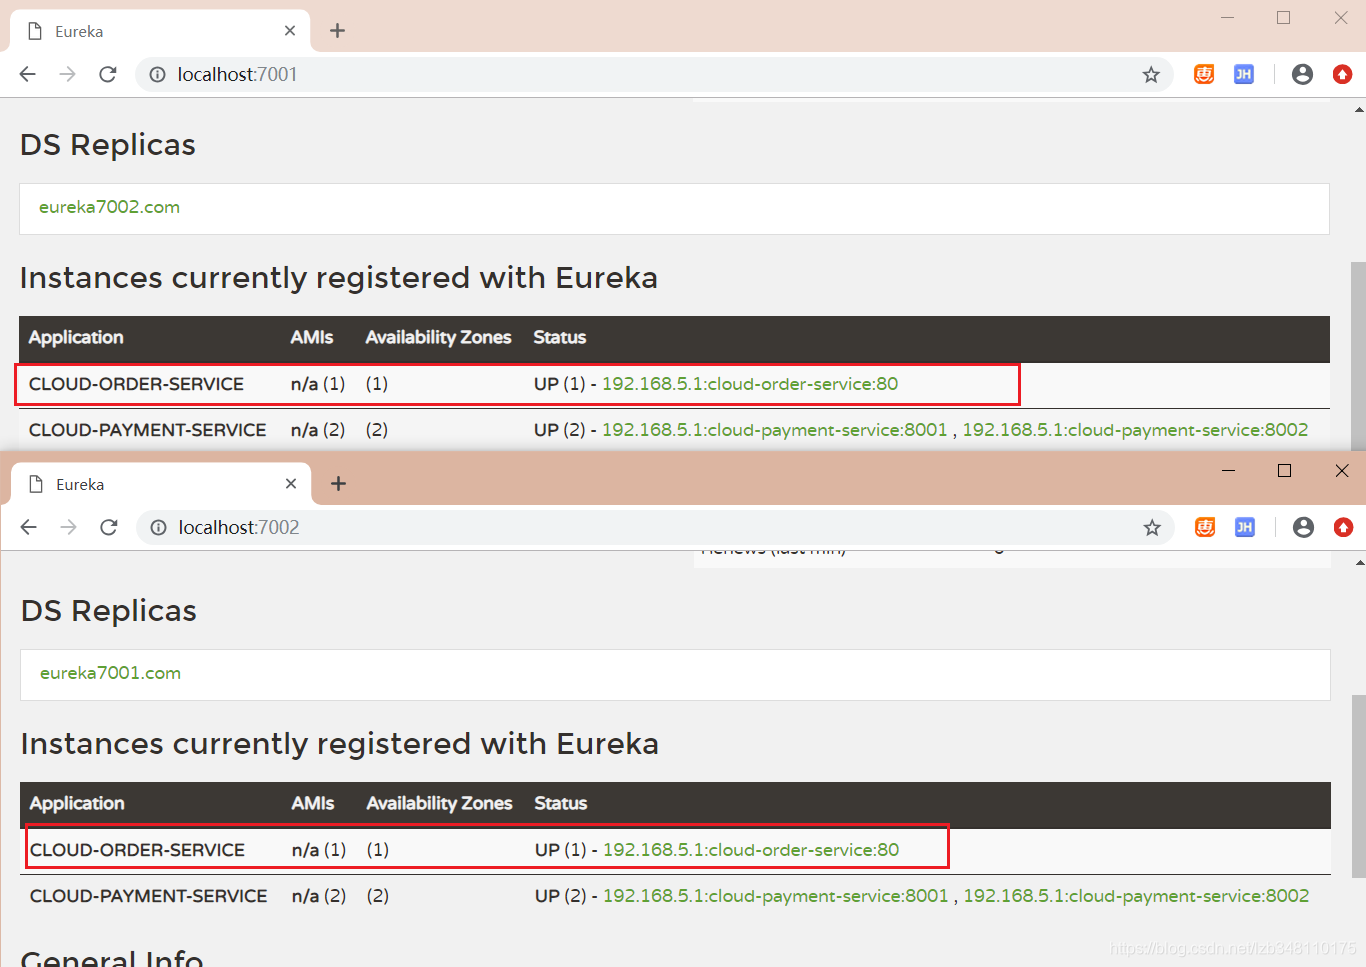The width and height of the screenshot is (1366, 967).
Task: Select Eureka tab in localhost:7001 window
Action: (160, 31)
